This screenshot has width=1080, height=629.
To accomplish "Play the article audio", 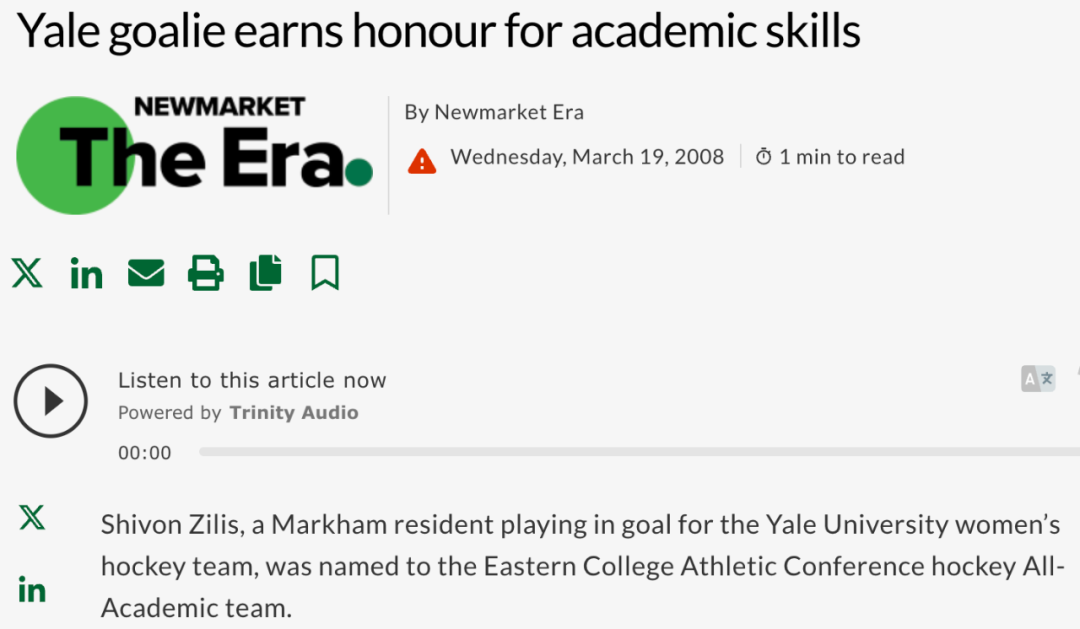I will point(50,401).
